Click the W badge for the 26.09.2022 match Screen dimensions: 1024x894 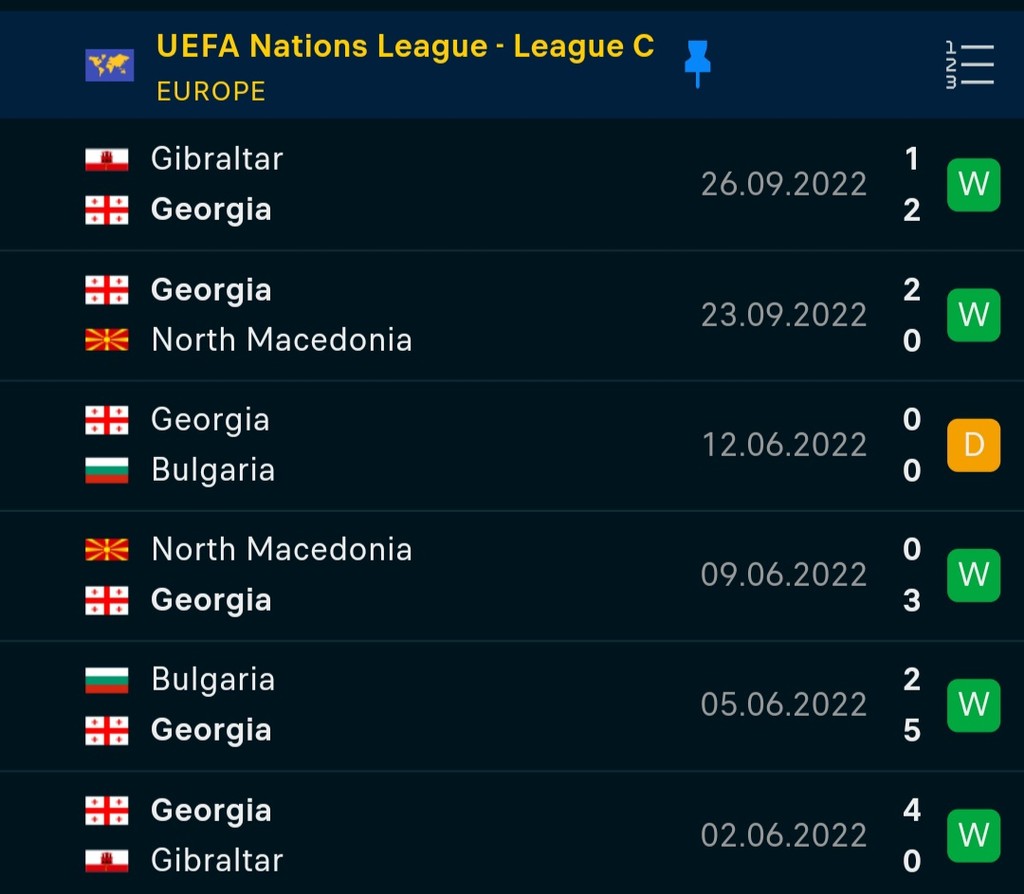point(974,185)
